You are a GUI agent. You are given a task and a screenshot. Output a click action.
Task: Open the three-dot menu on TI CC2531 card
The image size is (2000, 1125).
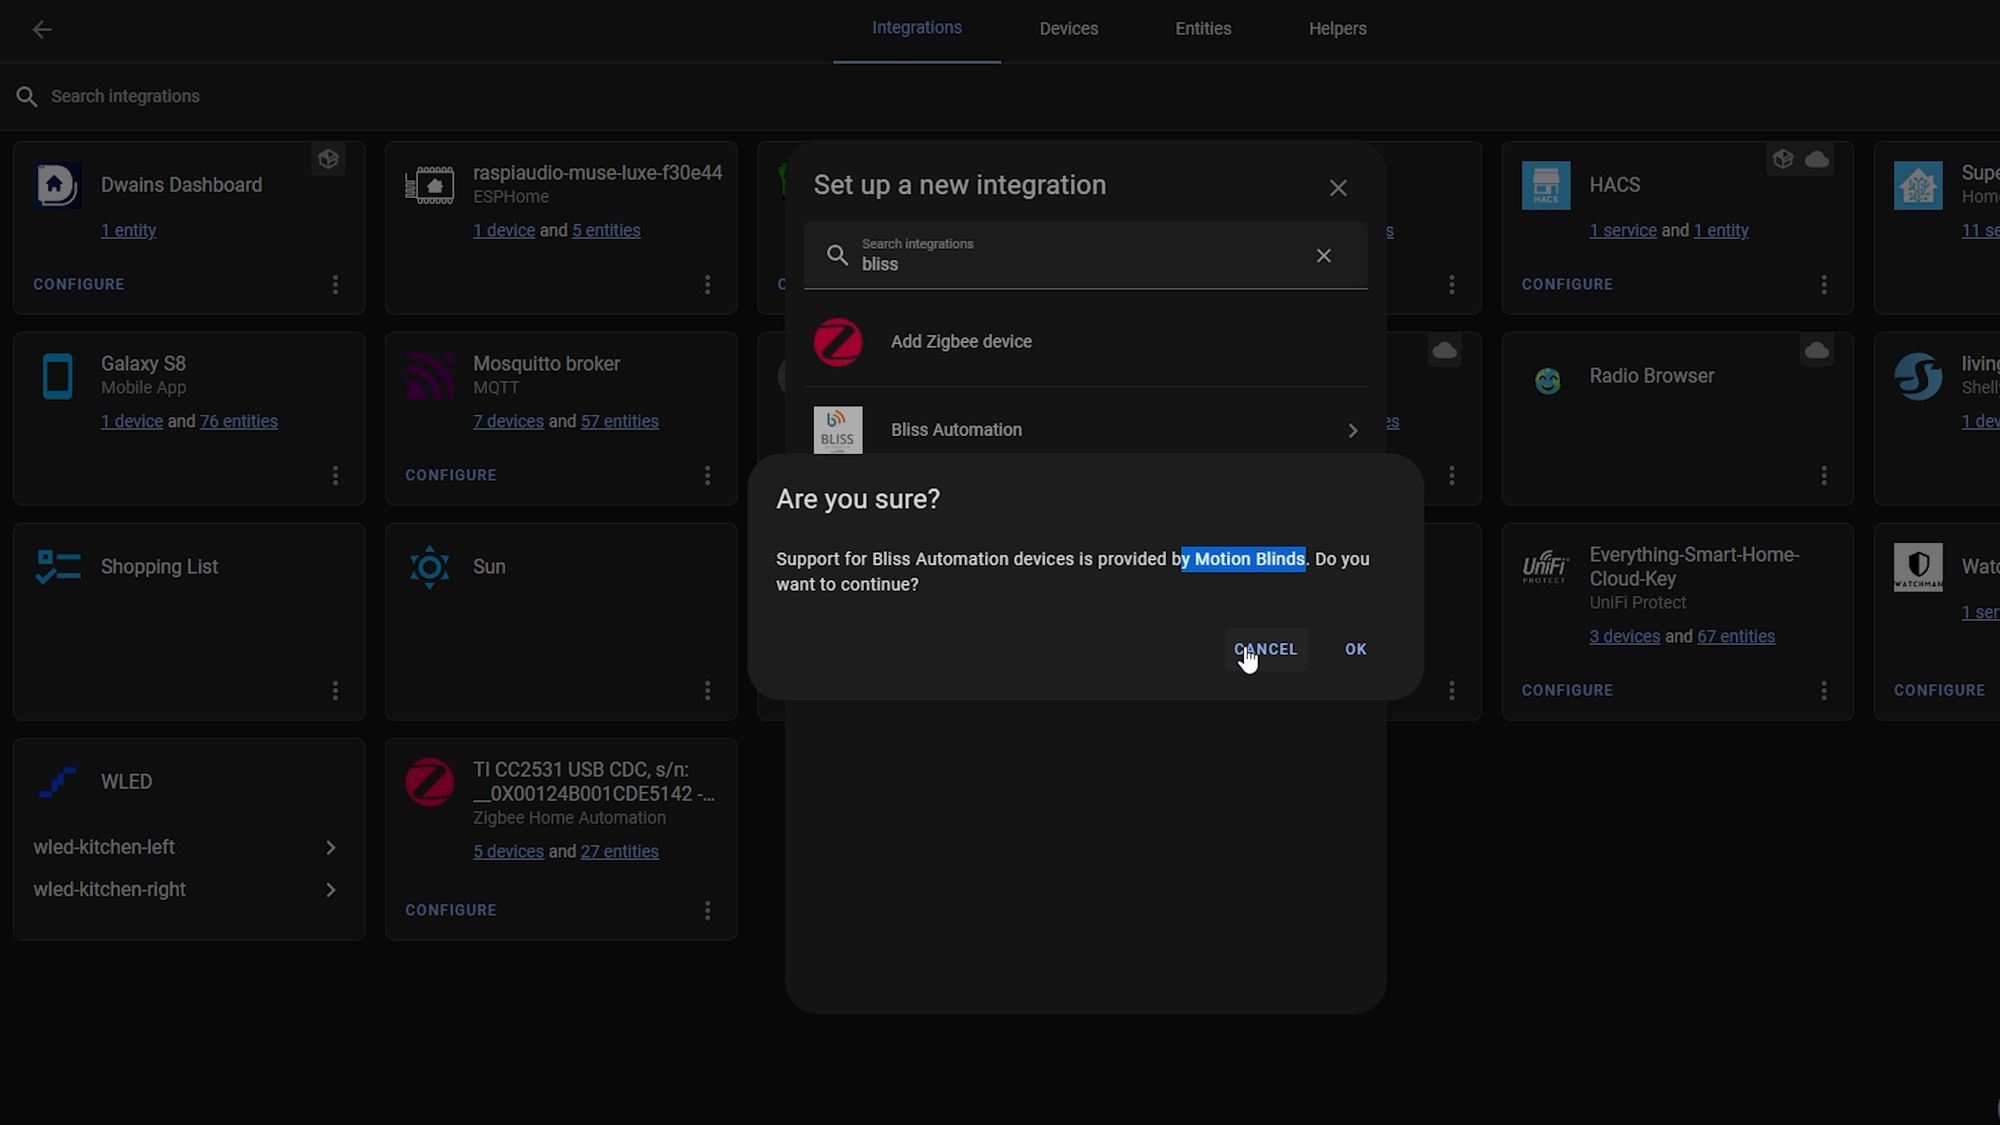tap(707, 911)
